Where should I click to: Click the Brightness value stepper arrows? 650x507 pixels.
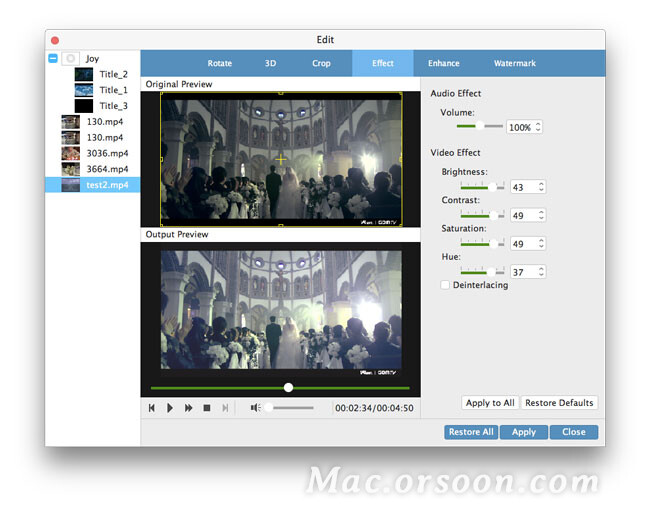(x=542, y=187)
